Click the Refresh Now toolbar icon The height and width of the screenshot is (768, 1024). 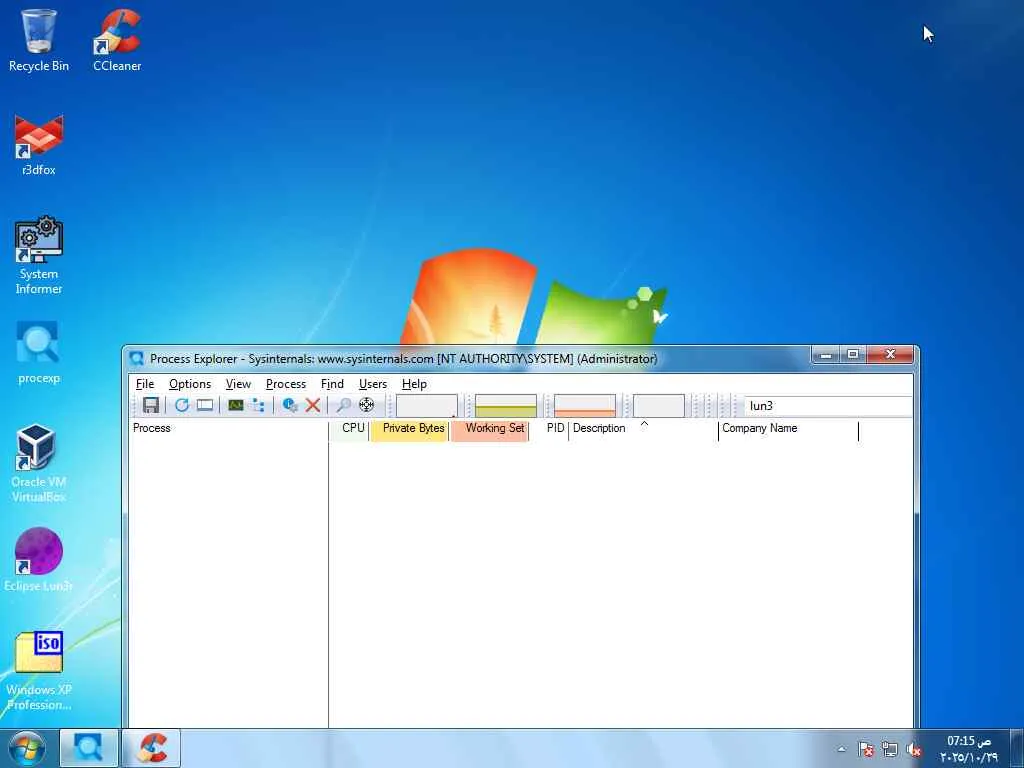[x=182, y=406]
